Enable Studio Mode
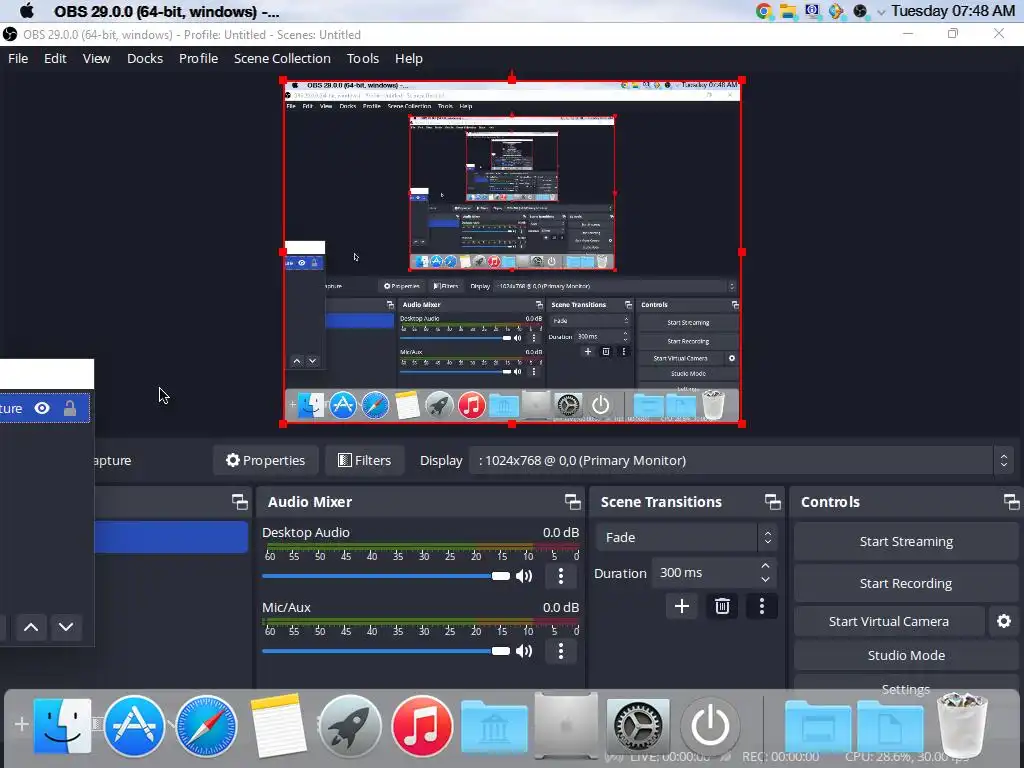The height and width of the screenshot is (768, 1024). pos(906,655)
